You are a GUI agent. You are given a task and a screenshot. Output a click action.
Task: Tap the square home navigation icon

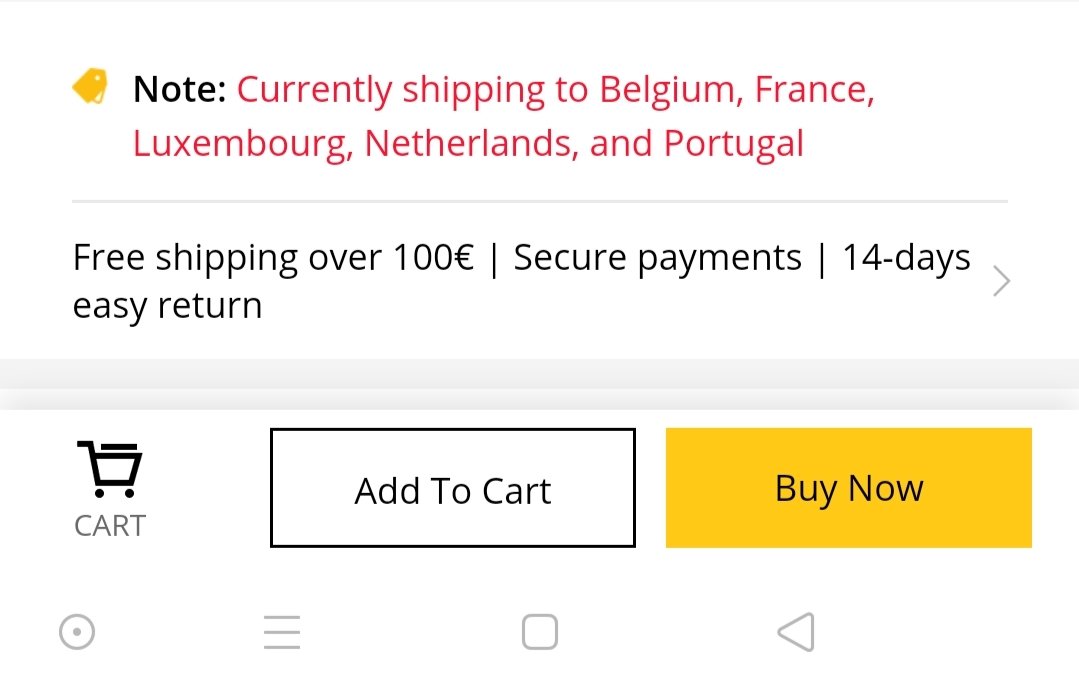coord(540,632)
